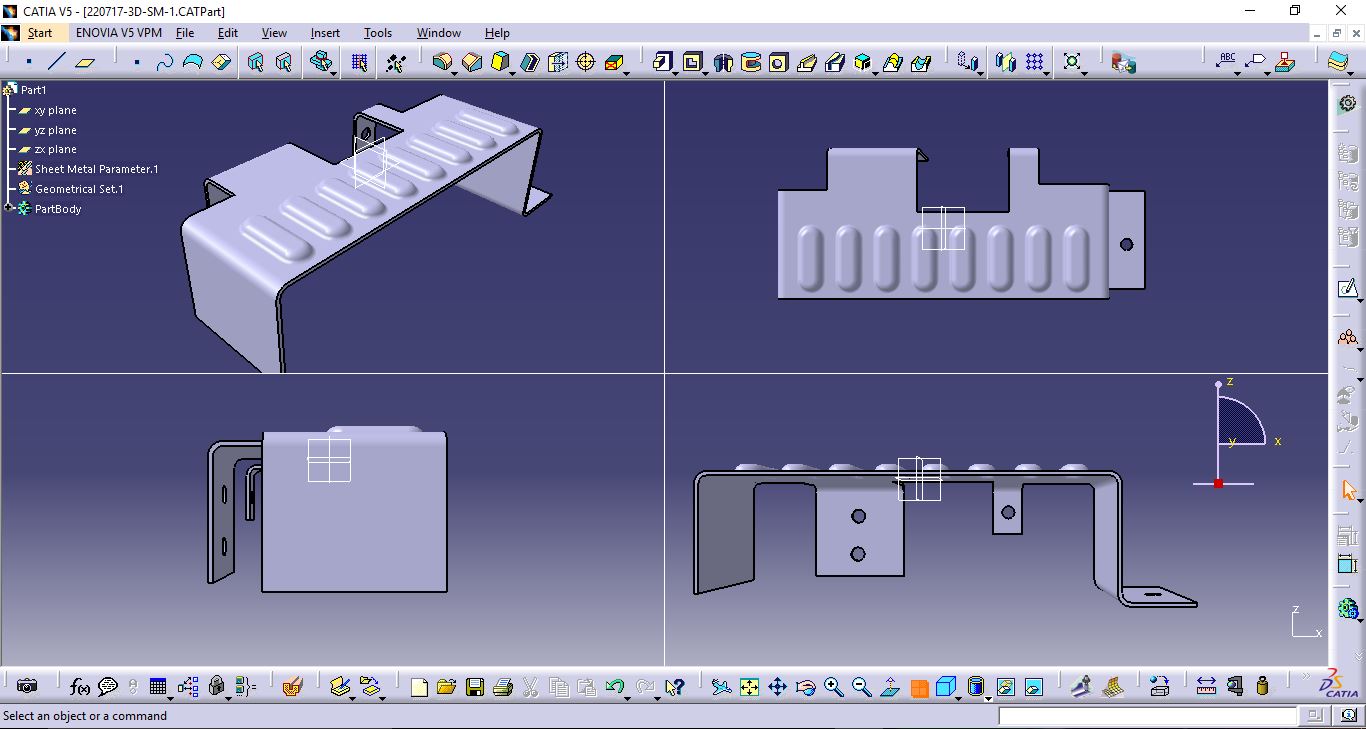Select the Point tool in the top toolbar
The width and height of the screenshot is (1366, 729).
tap(29, 62)
